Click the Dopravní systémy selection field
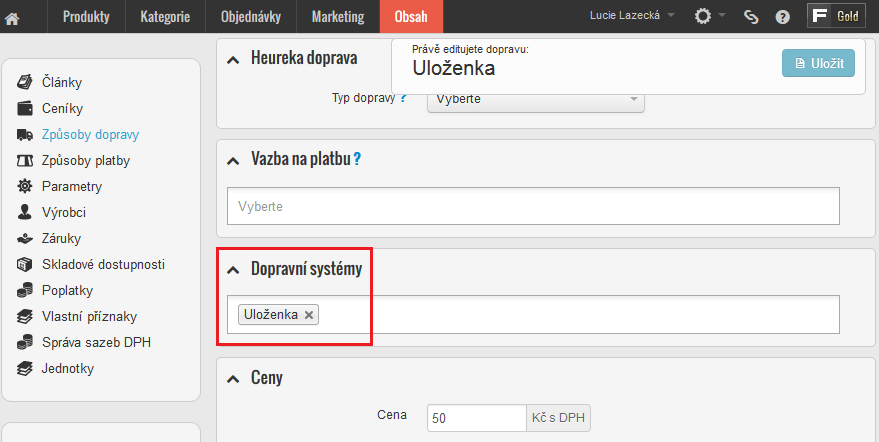 tap(533, 314)
